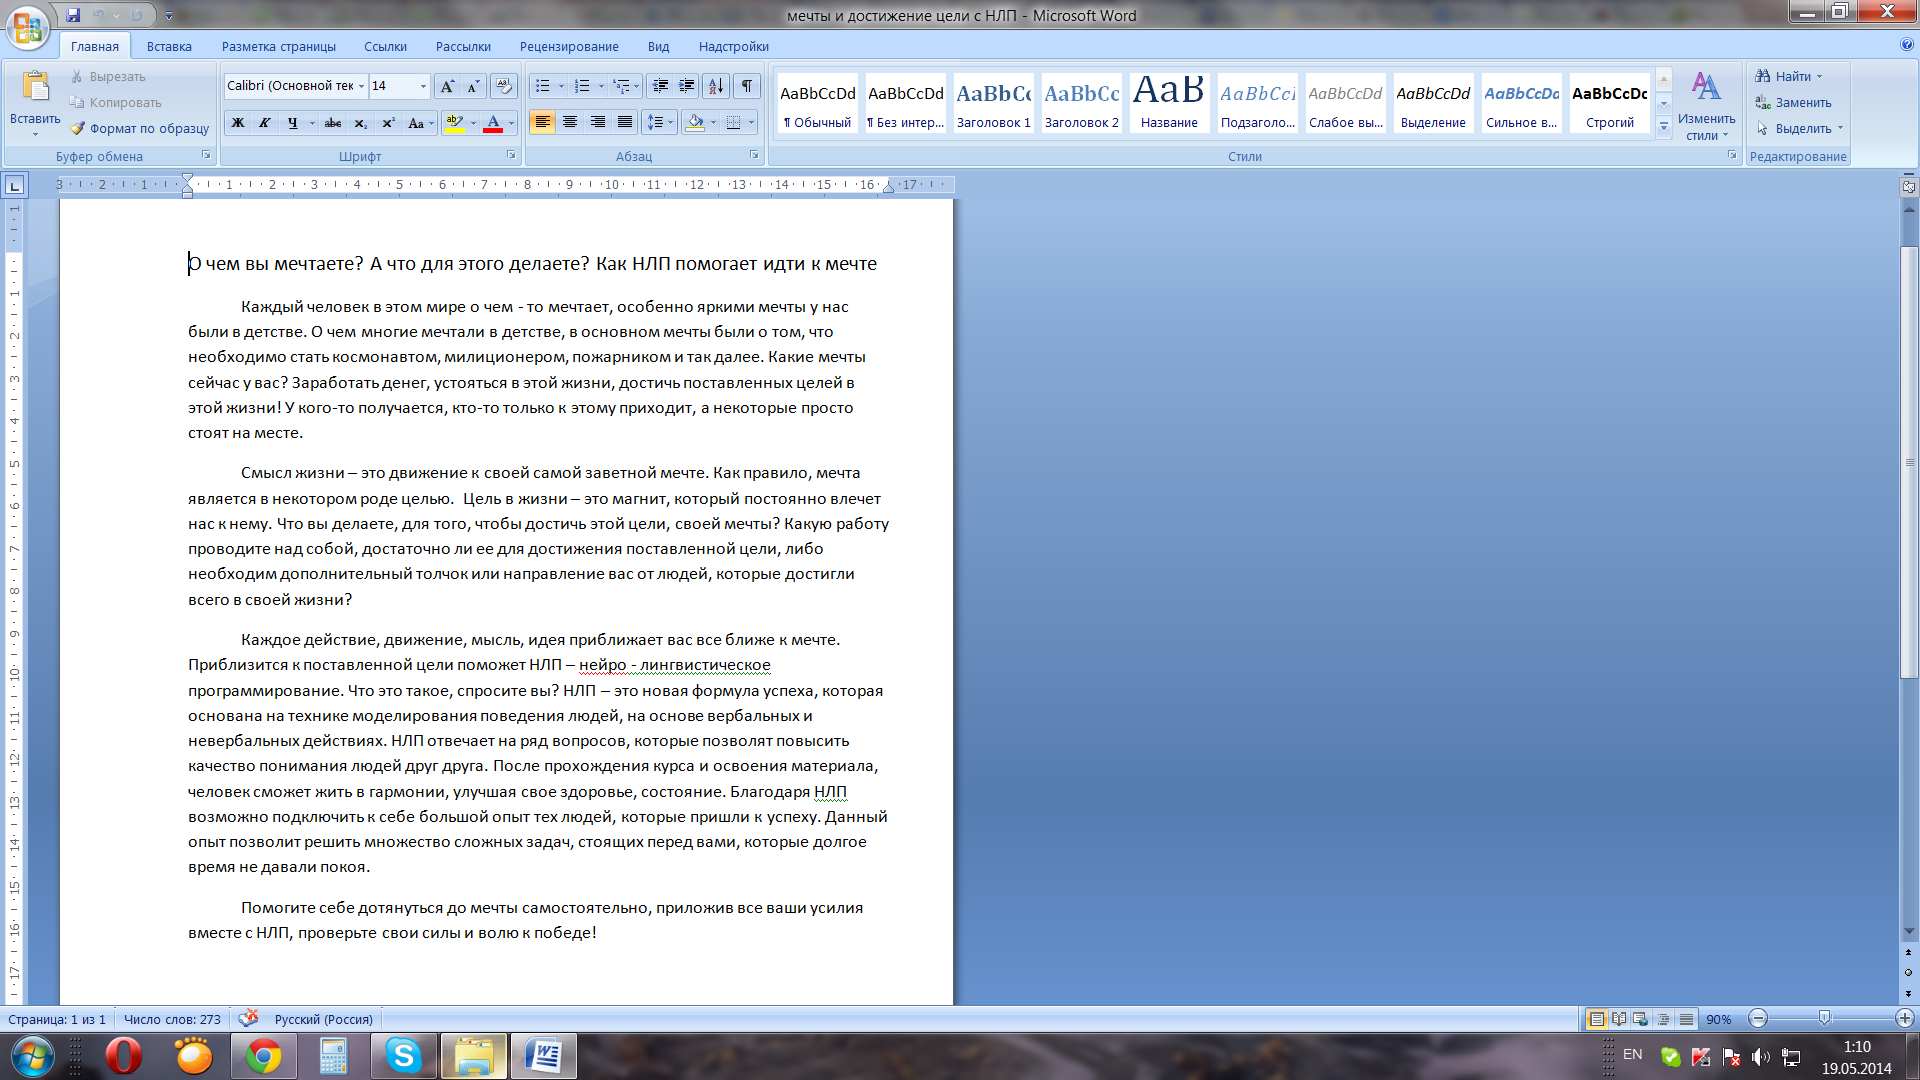Open the font name combo box Calibri

coord(296,86)
